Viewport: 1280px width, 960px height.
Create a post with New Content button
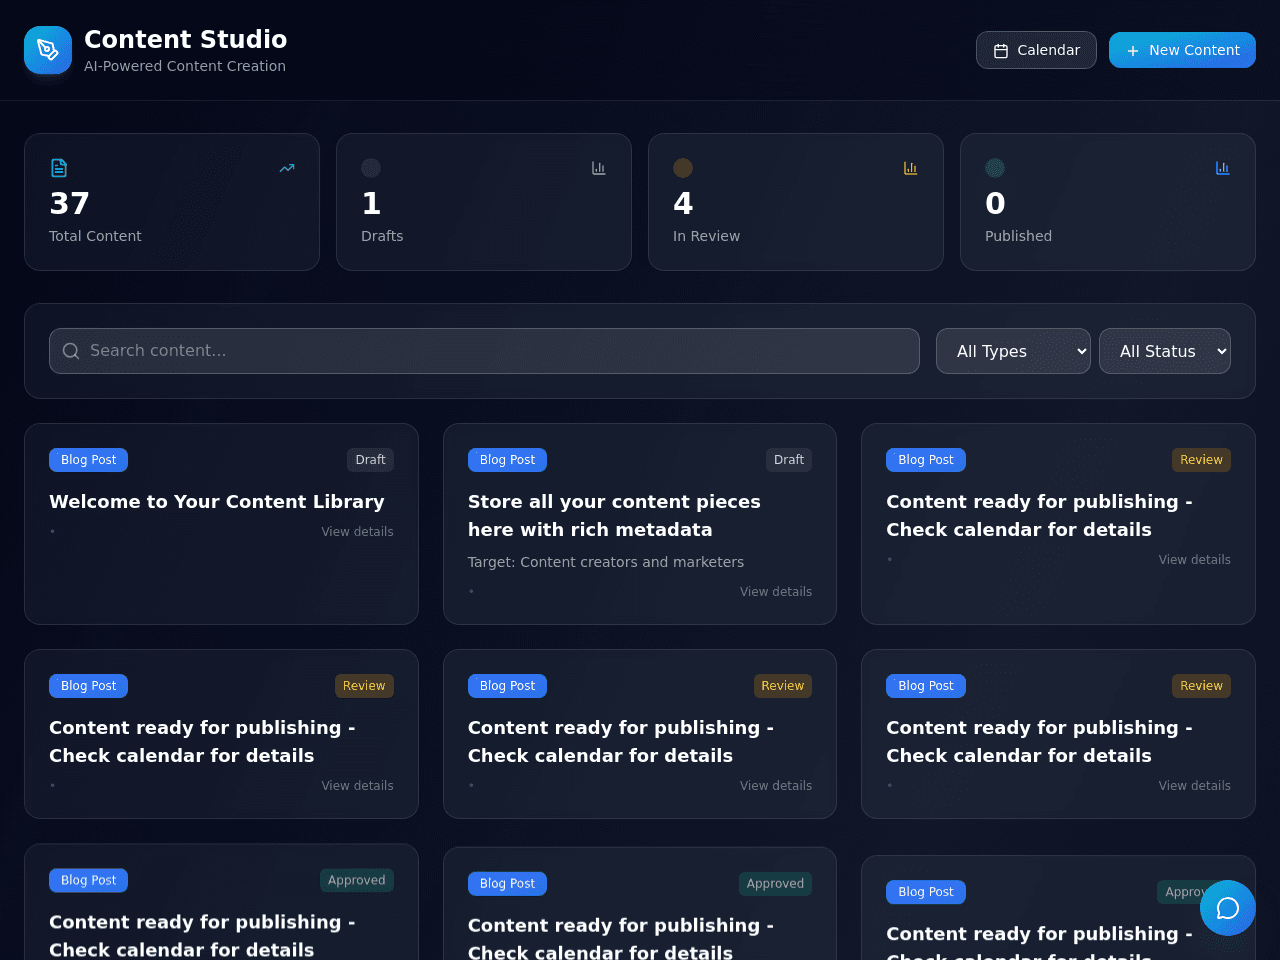click(1182, 50)
